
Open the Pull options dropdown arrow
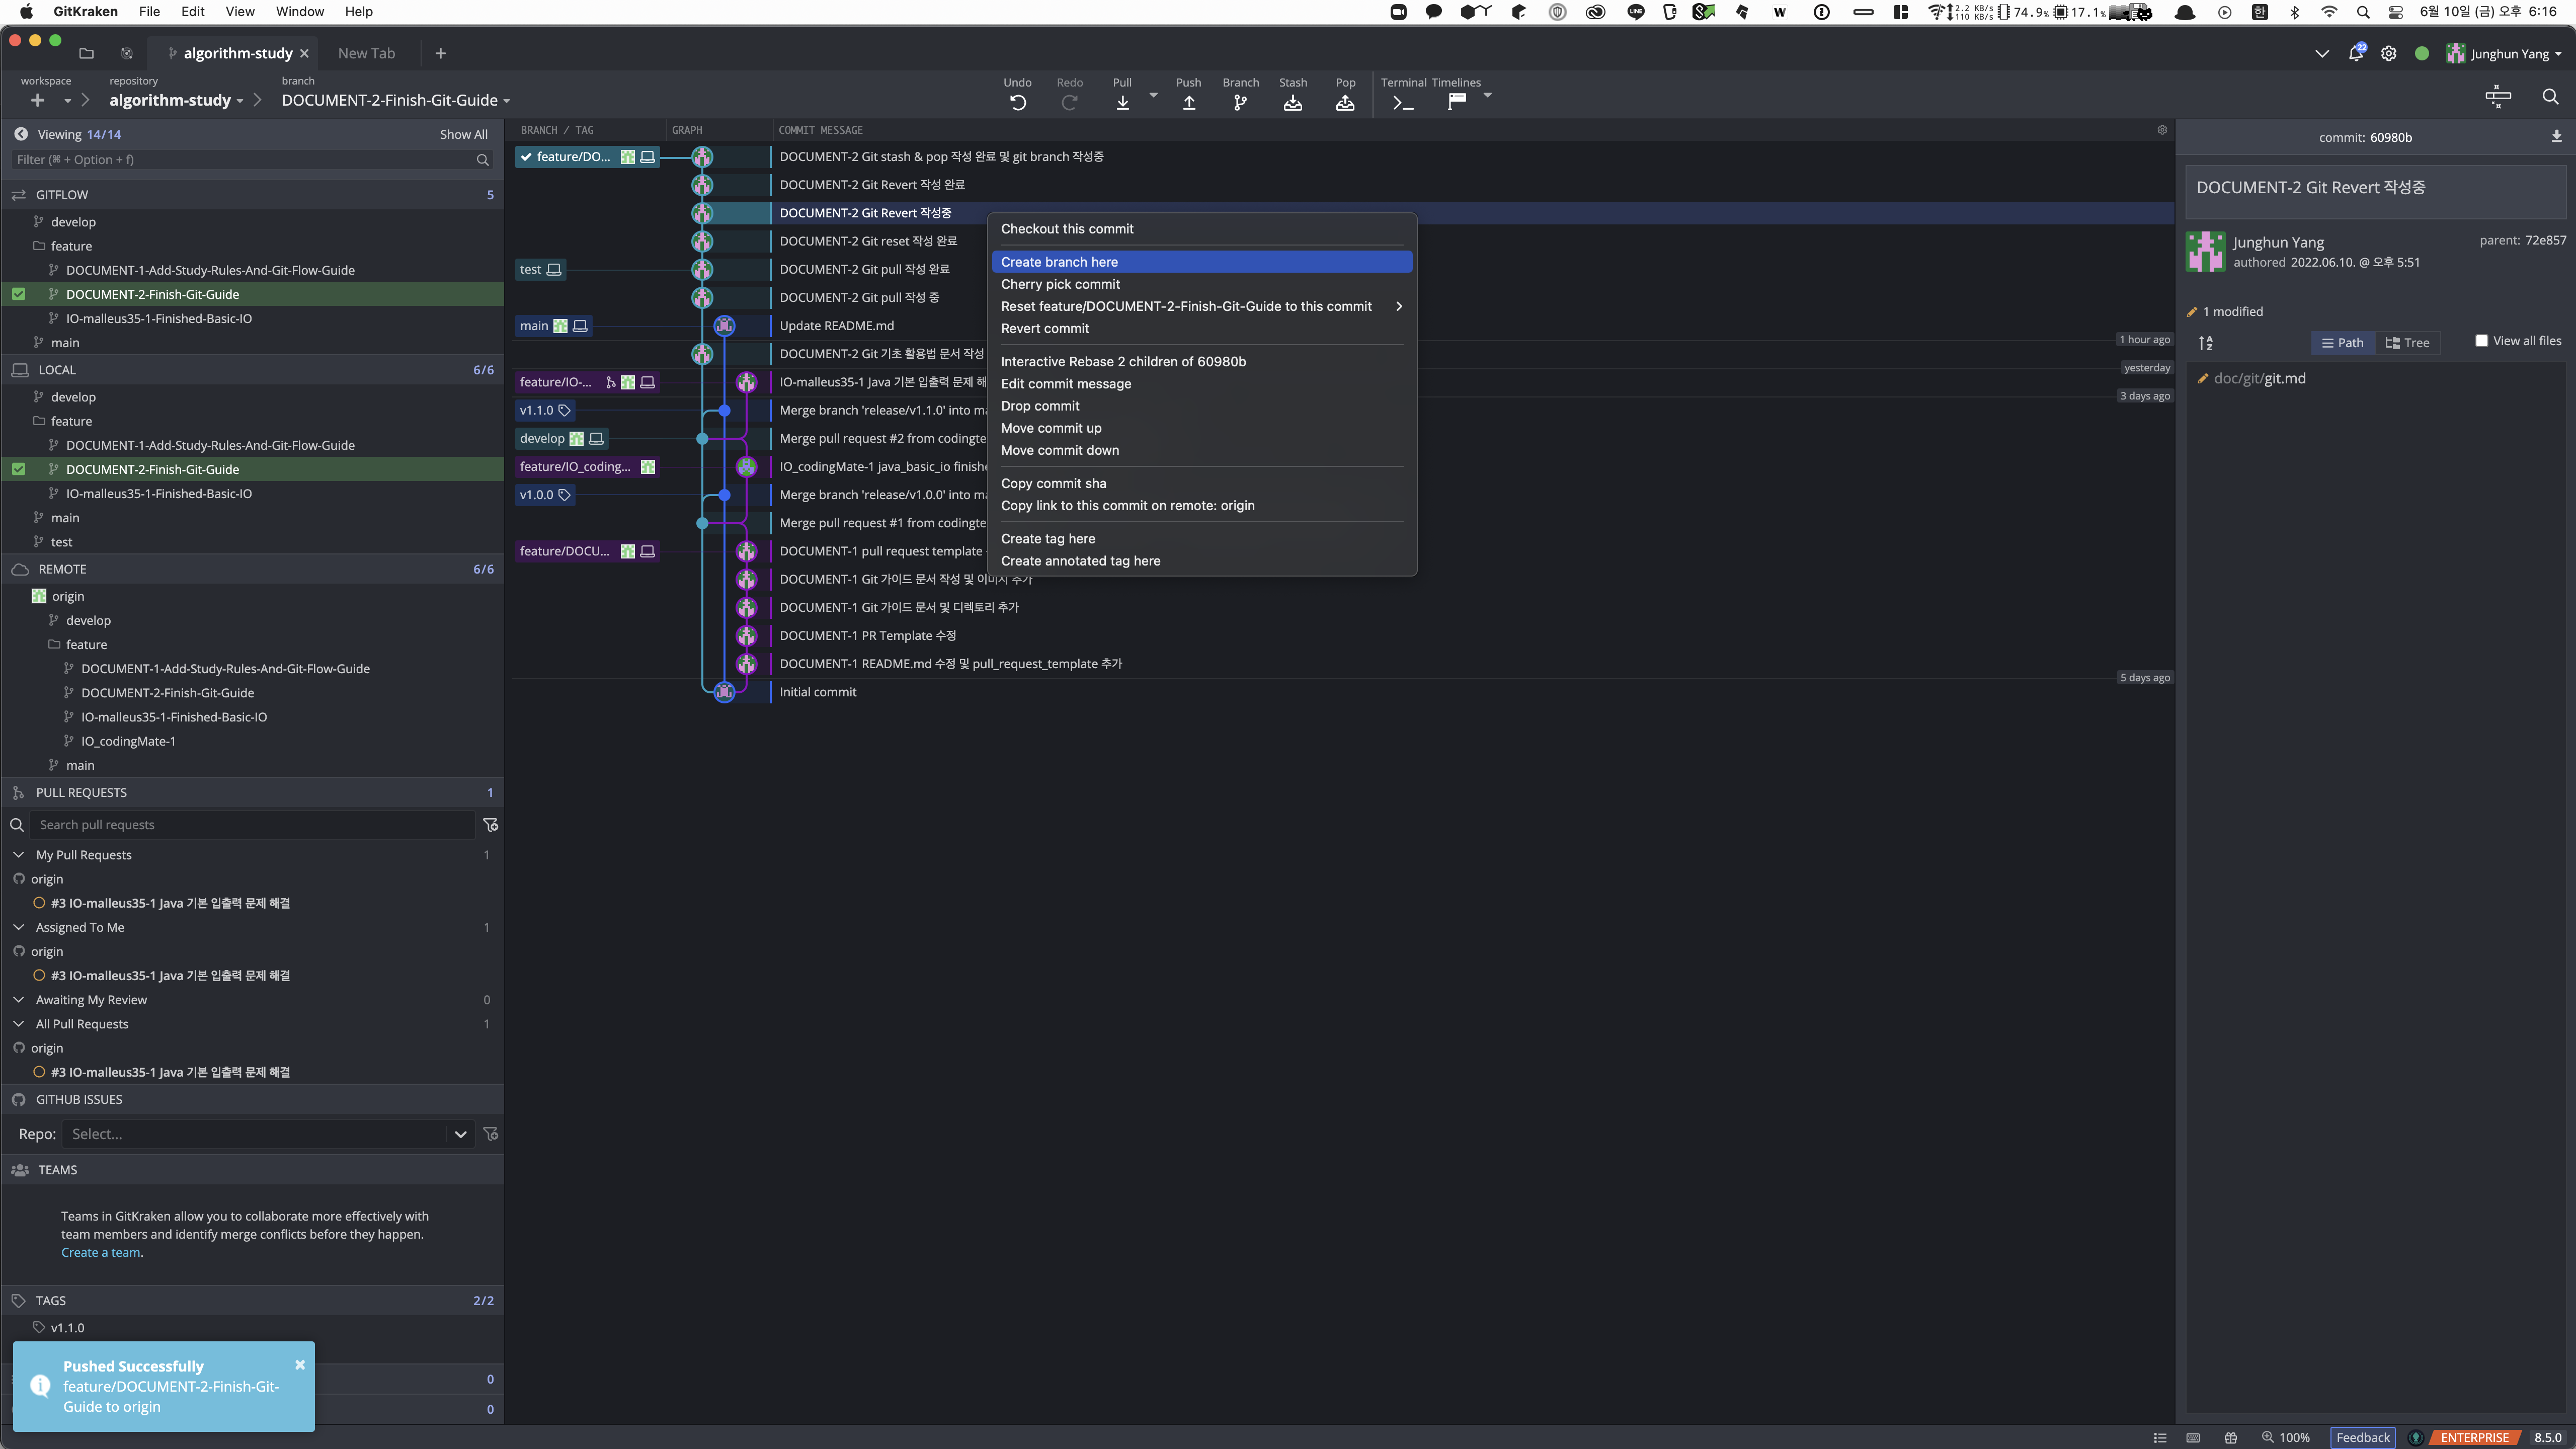coord(1153,95)
